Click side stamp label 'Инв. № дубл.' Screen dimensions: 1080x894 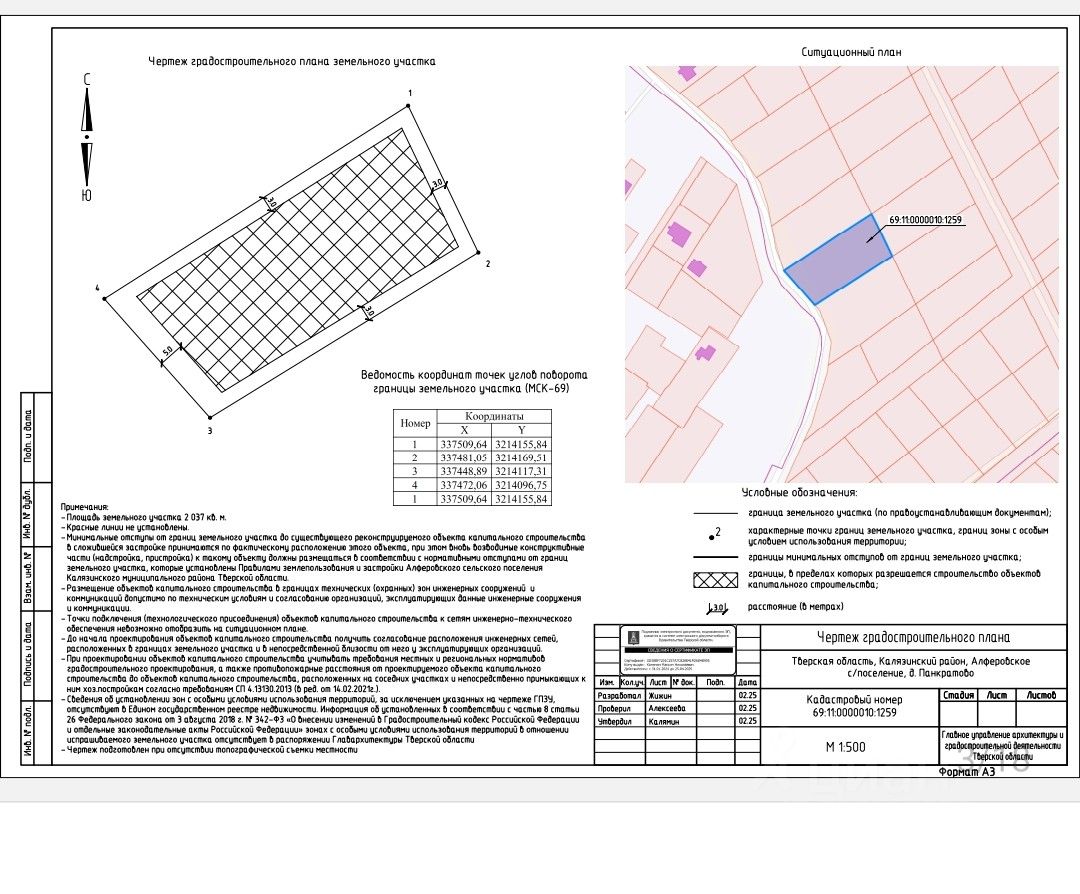point(28,514)
